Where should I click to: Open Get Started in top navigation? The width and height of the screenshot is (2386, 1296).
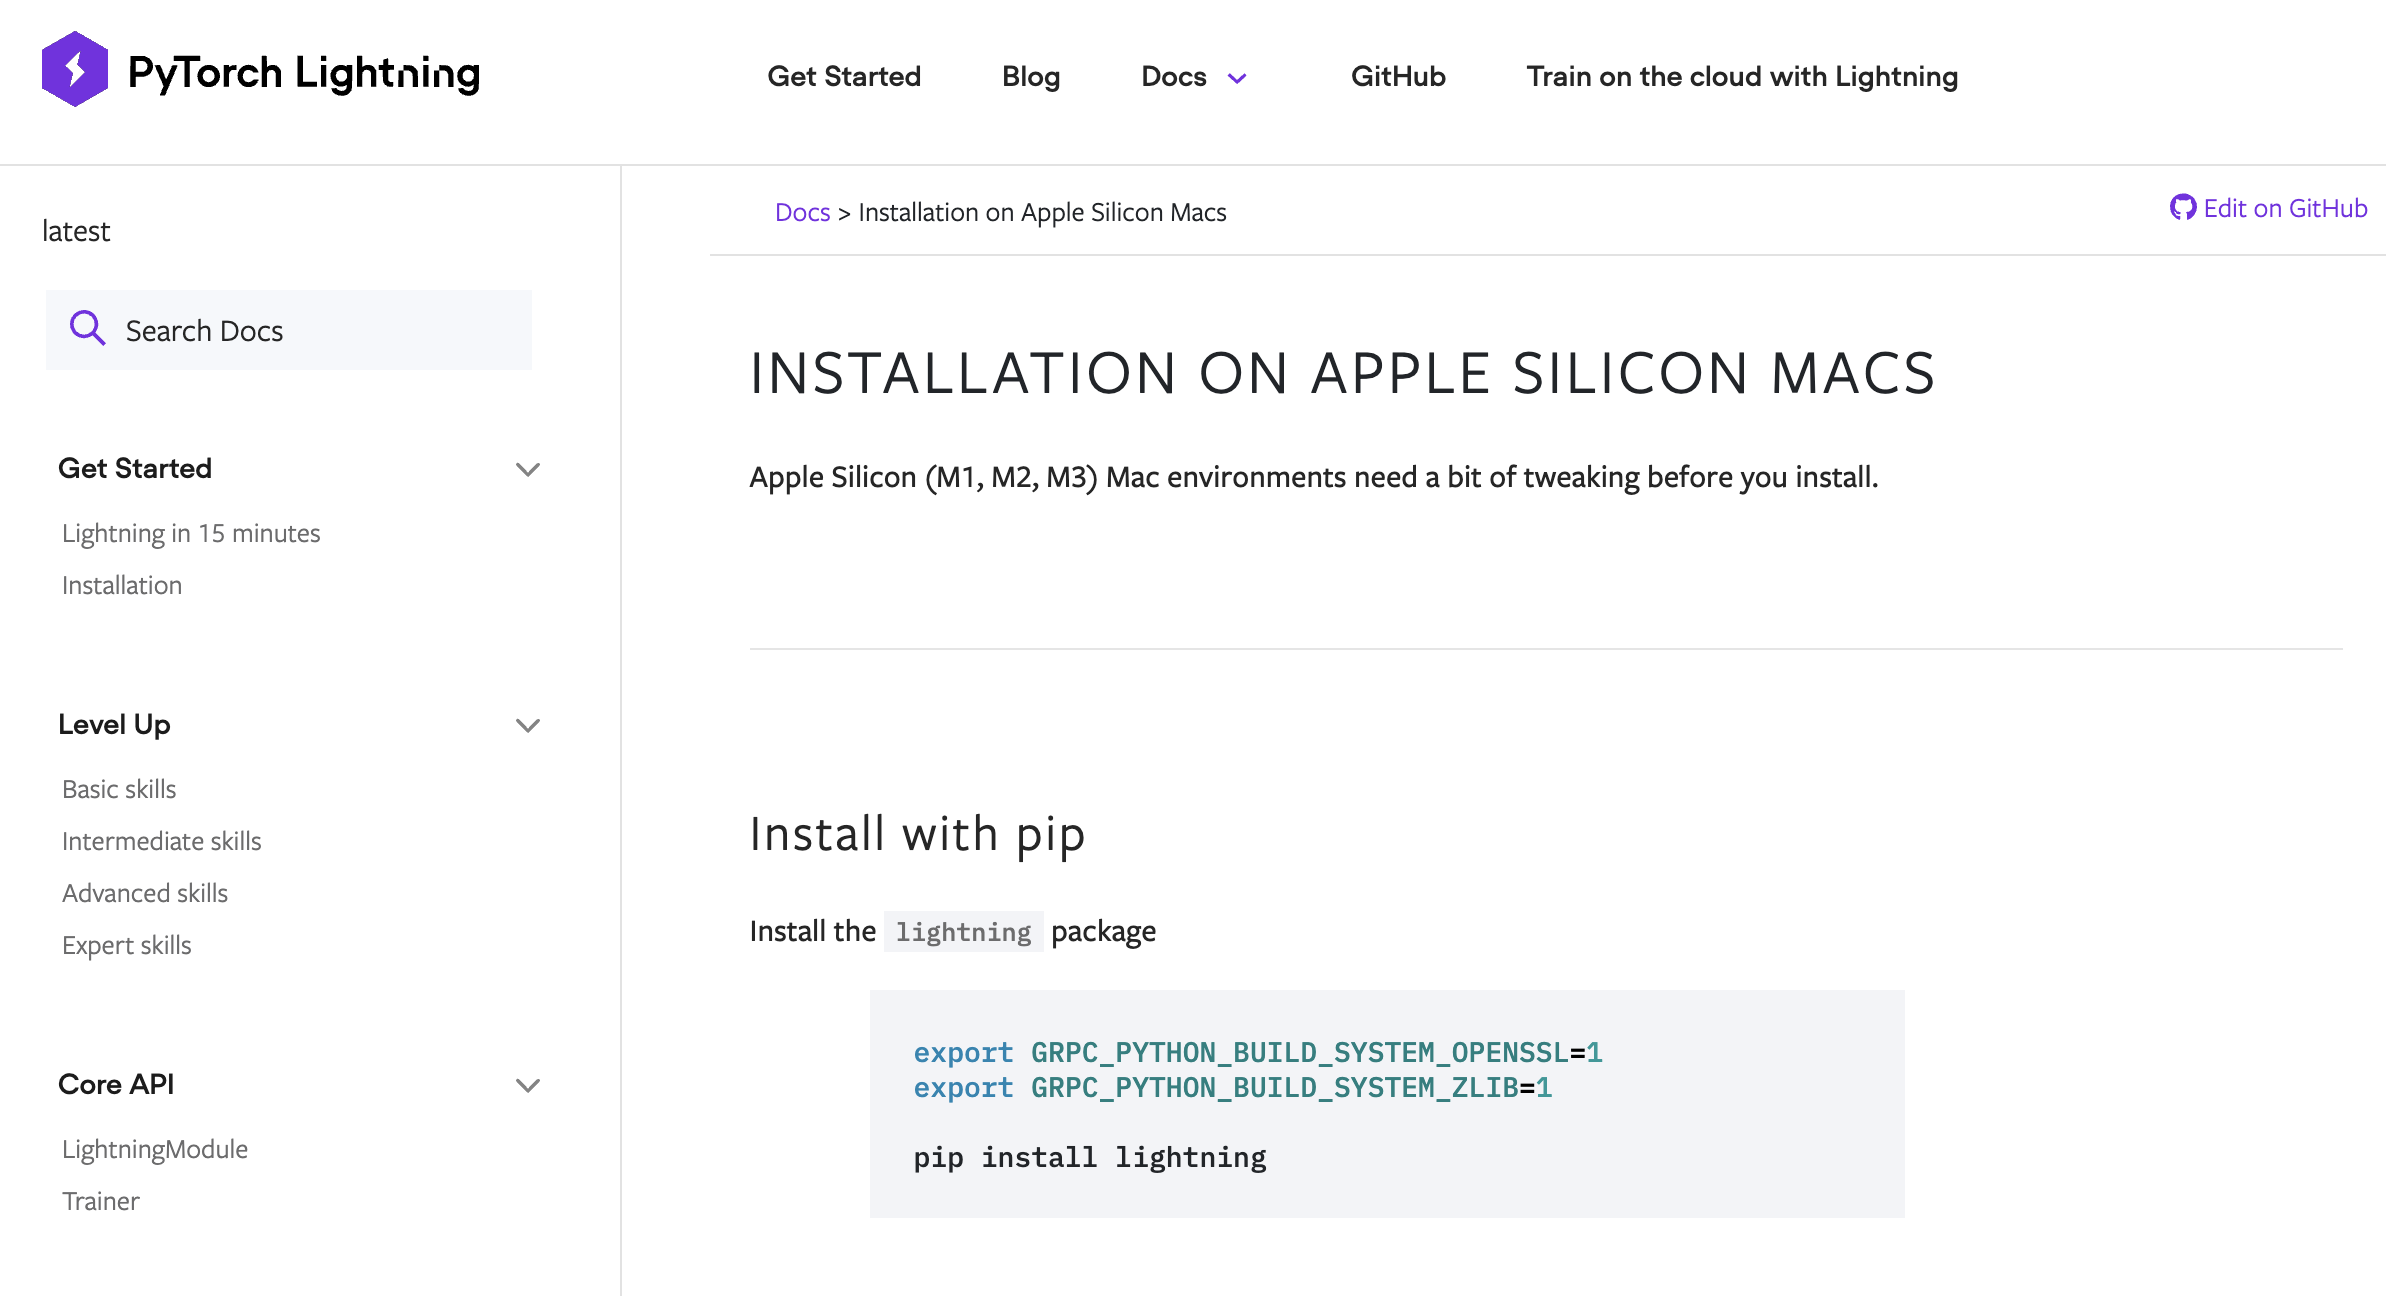pyautogui.click(x=844, y=76)
